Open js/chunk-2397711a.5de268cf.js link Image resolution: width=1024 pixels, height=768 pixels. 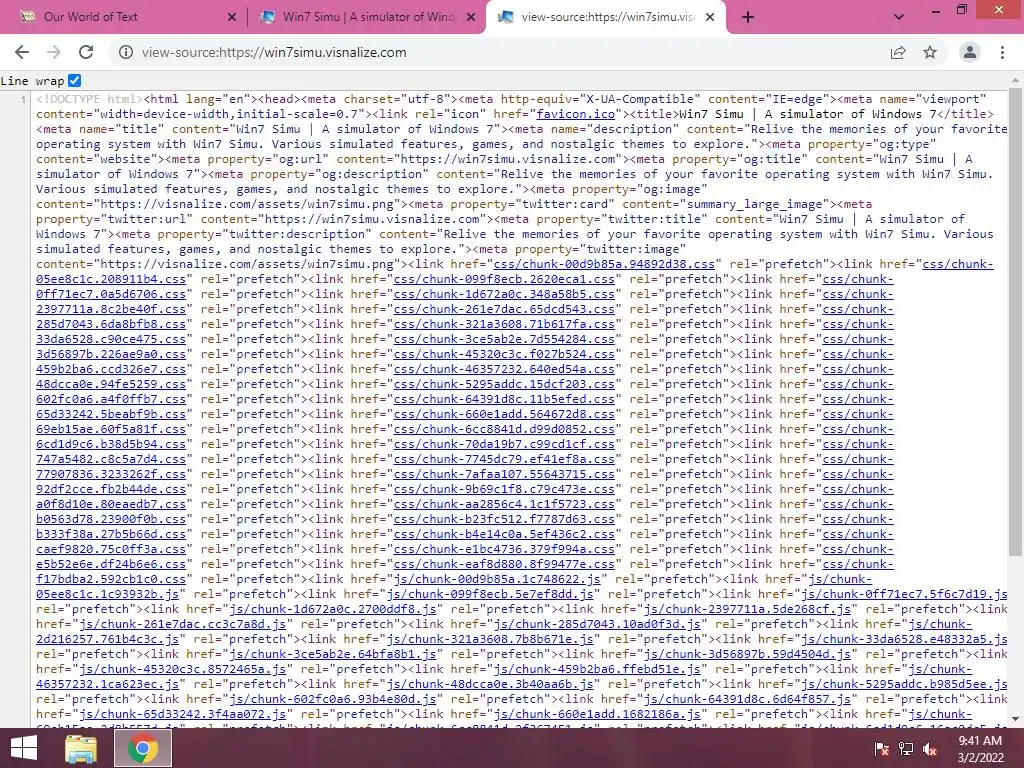coord(747,609)
